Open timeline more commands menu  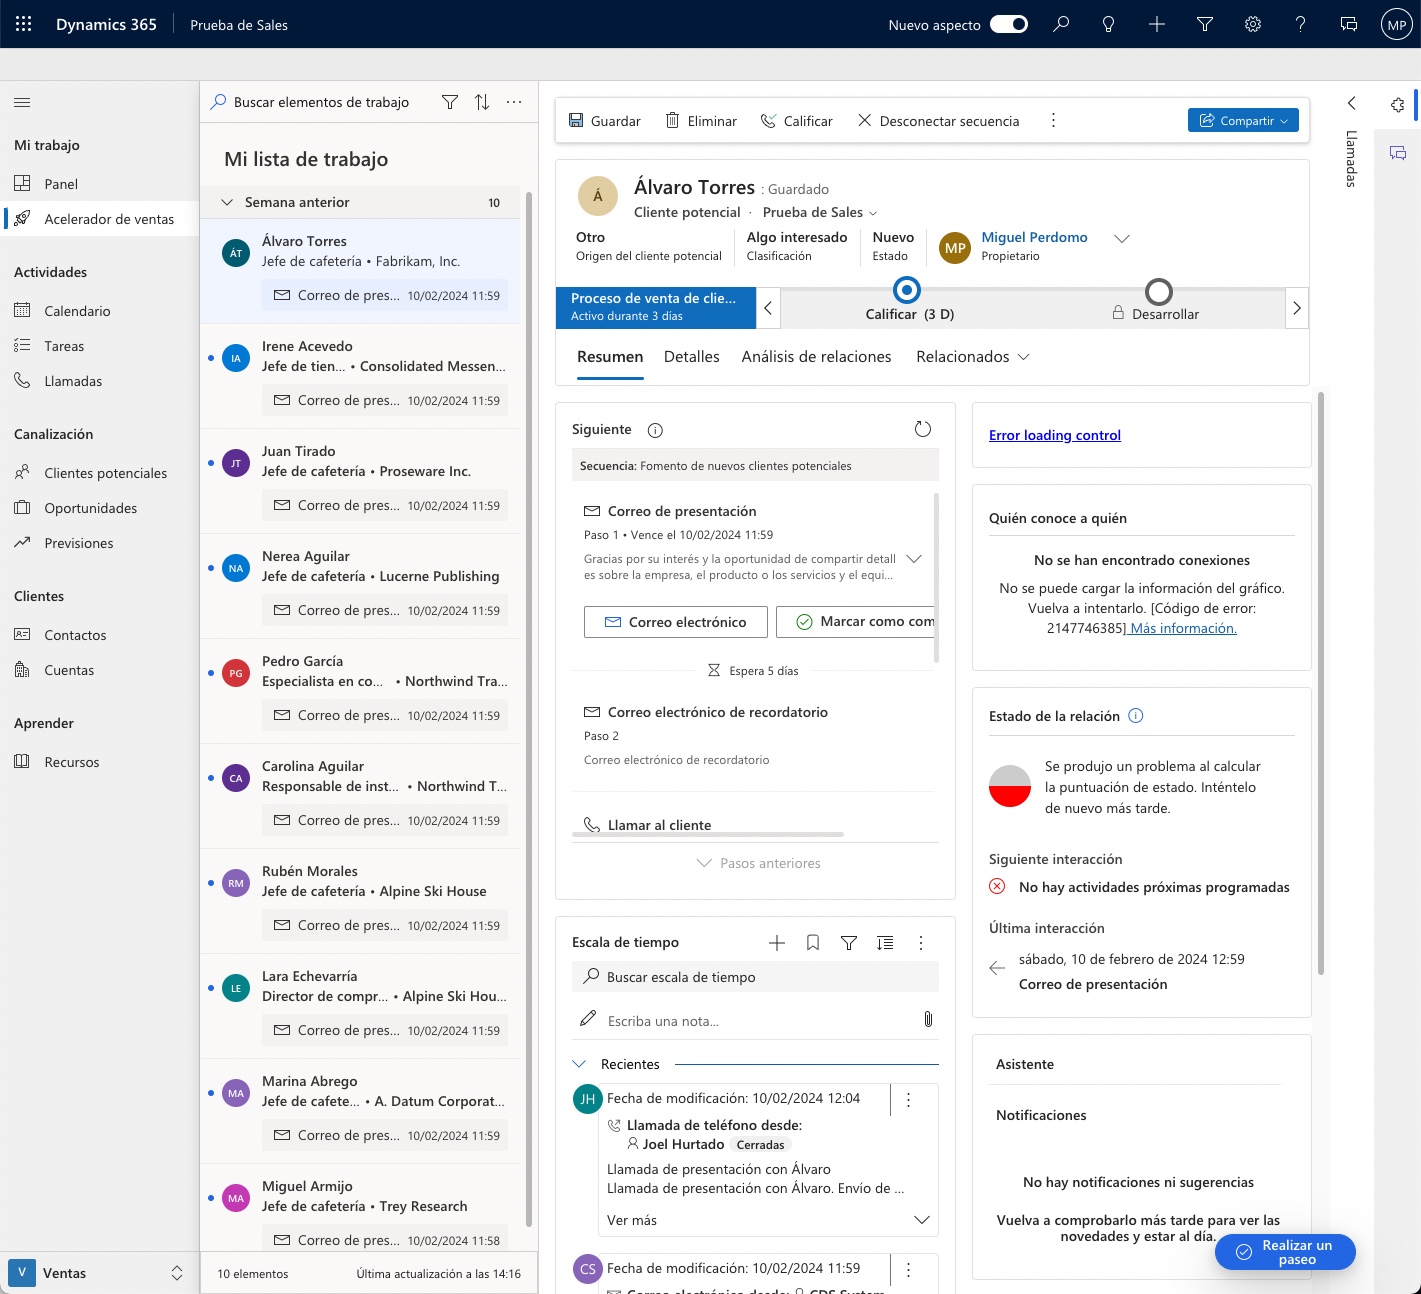921,942
